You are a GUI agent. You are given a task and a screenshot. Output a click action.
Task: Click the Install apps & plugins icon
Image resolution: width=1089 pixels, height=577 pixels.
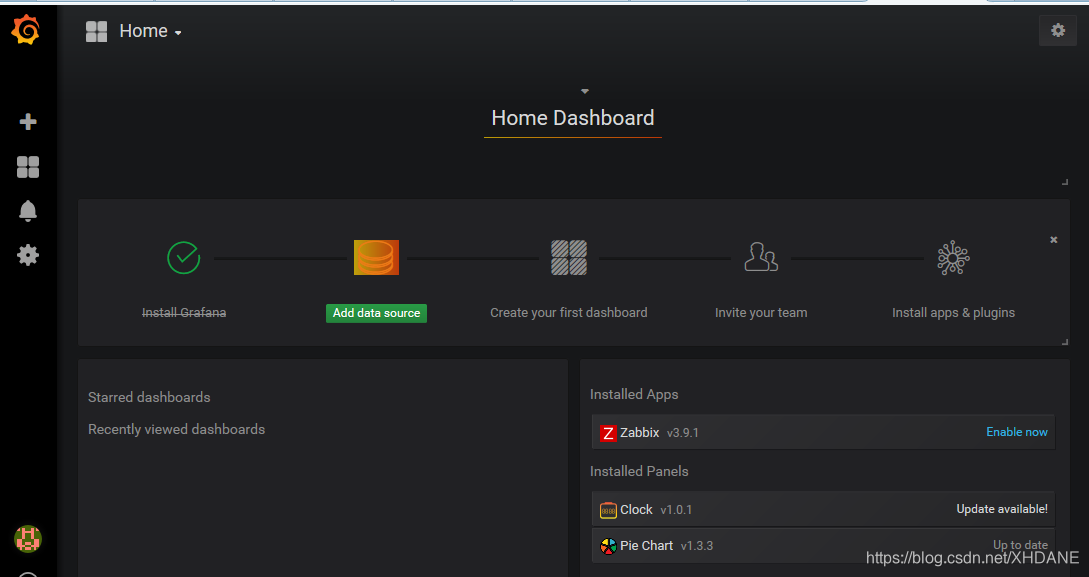tap(954, 258)
